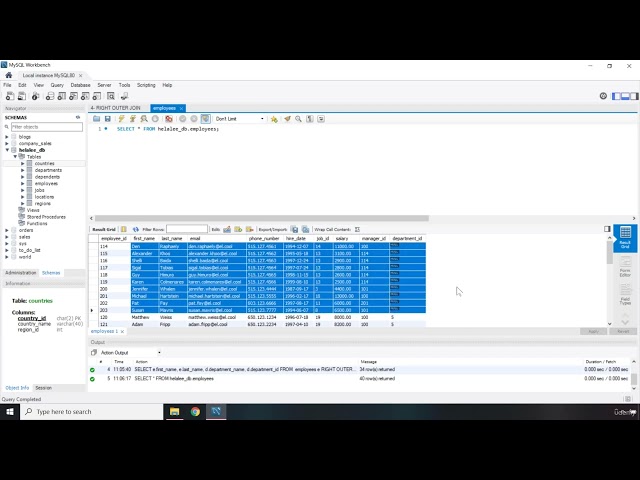The width and height of the screenshot is (640, 480).
Task: Open find panel with magnifier icon
Action: point(298,119)
